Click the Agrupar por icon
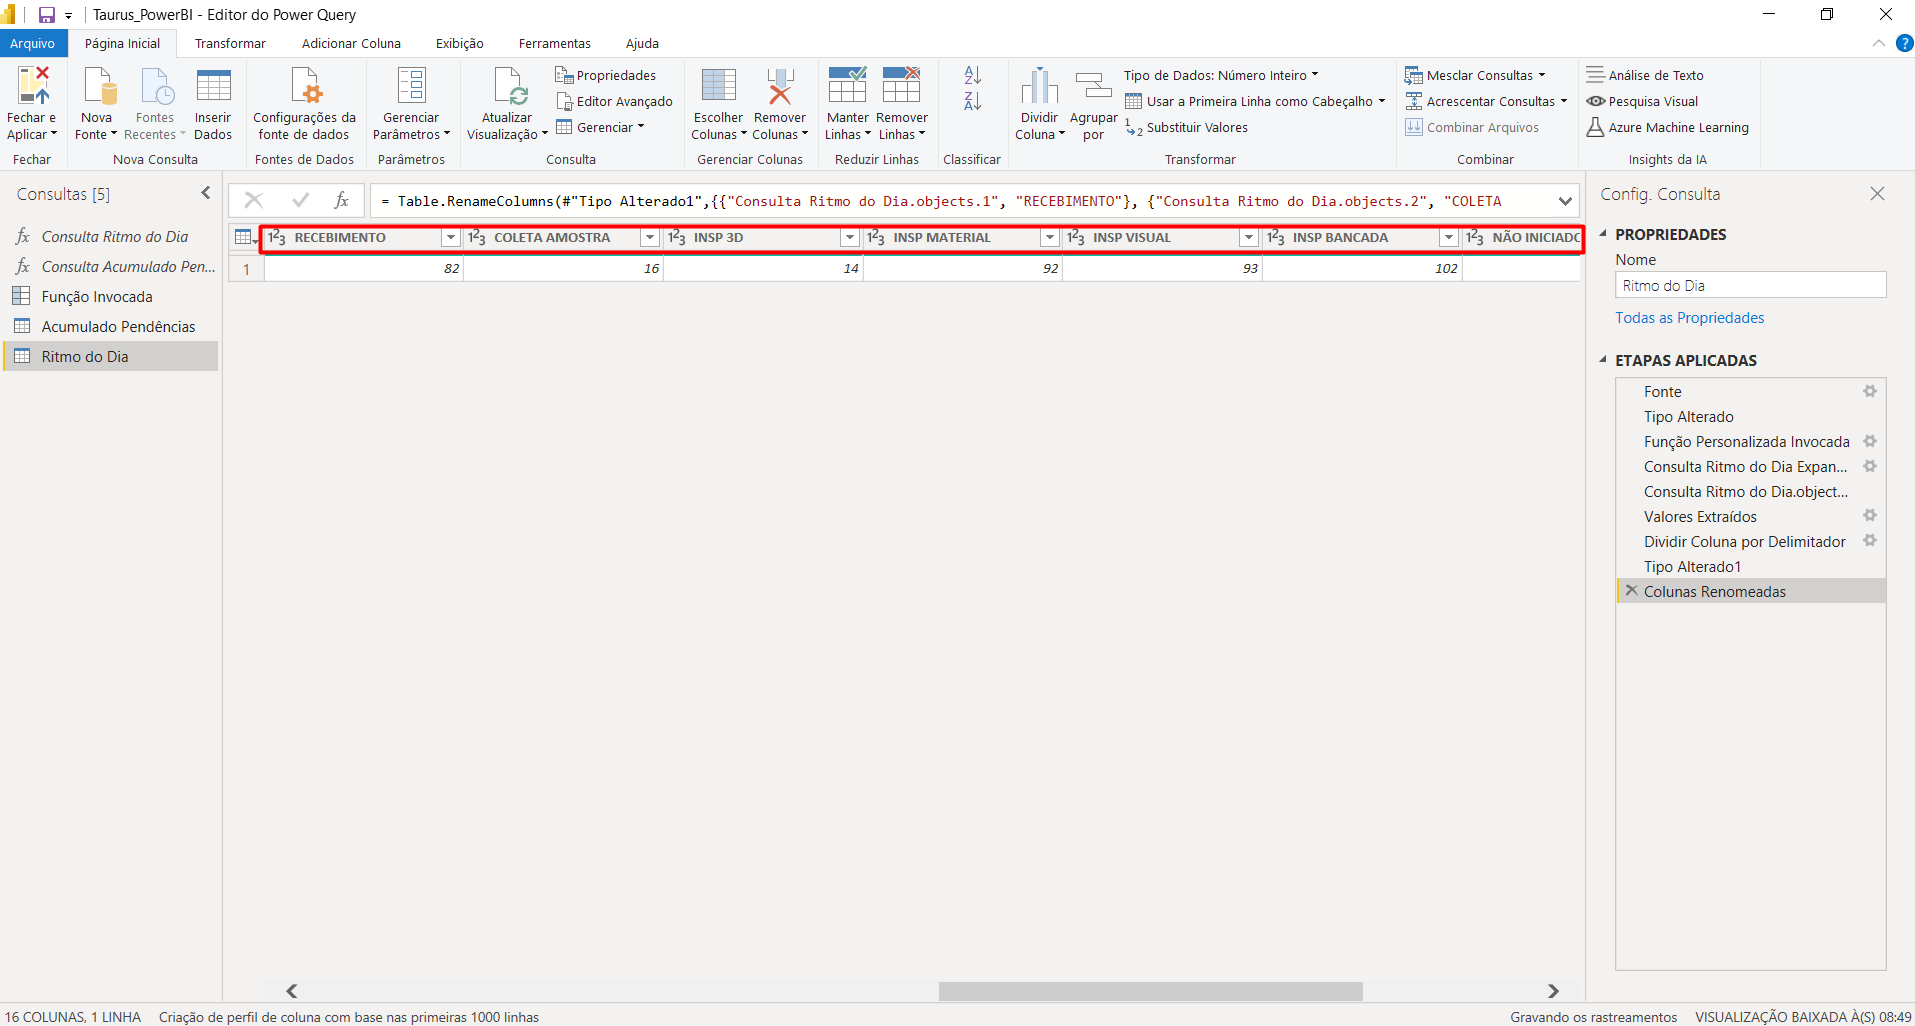This screenshot has width=1915, height=1026. tap(1093, 86)
